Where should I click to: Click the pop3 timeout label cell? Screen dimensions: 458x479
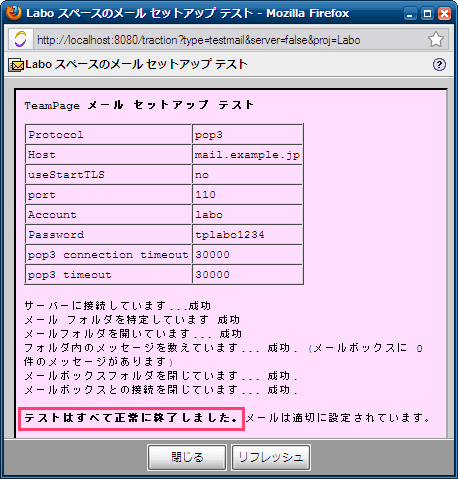tap(108, 275)
